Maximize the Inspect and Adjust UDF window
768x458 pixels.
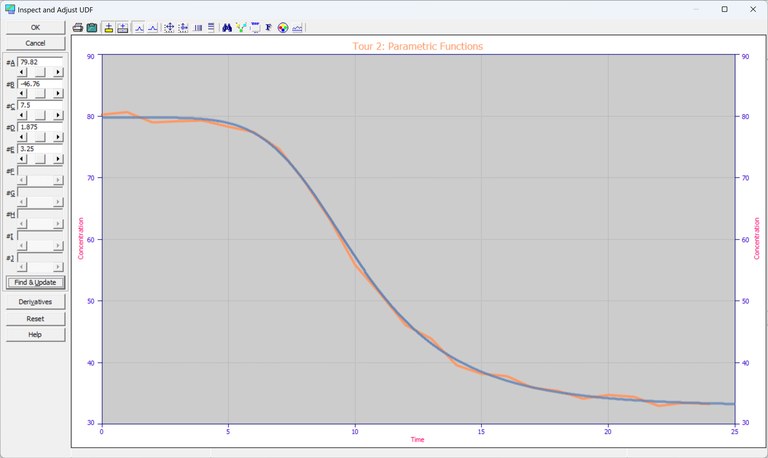click(724, 9)
